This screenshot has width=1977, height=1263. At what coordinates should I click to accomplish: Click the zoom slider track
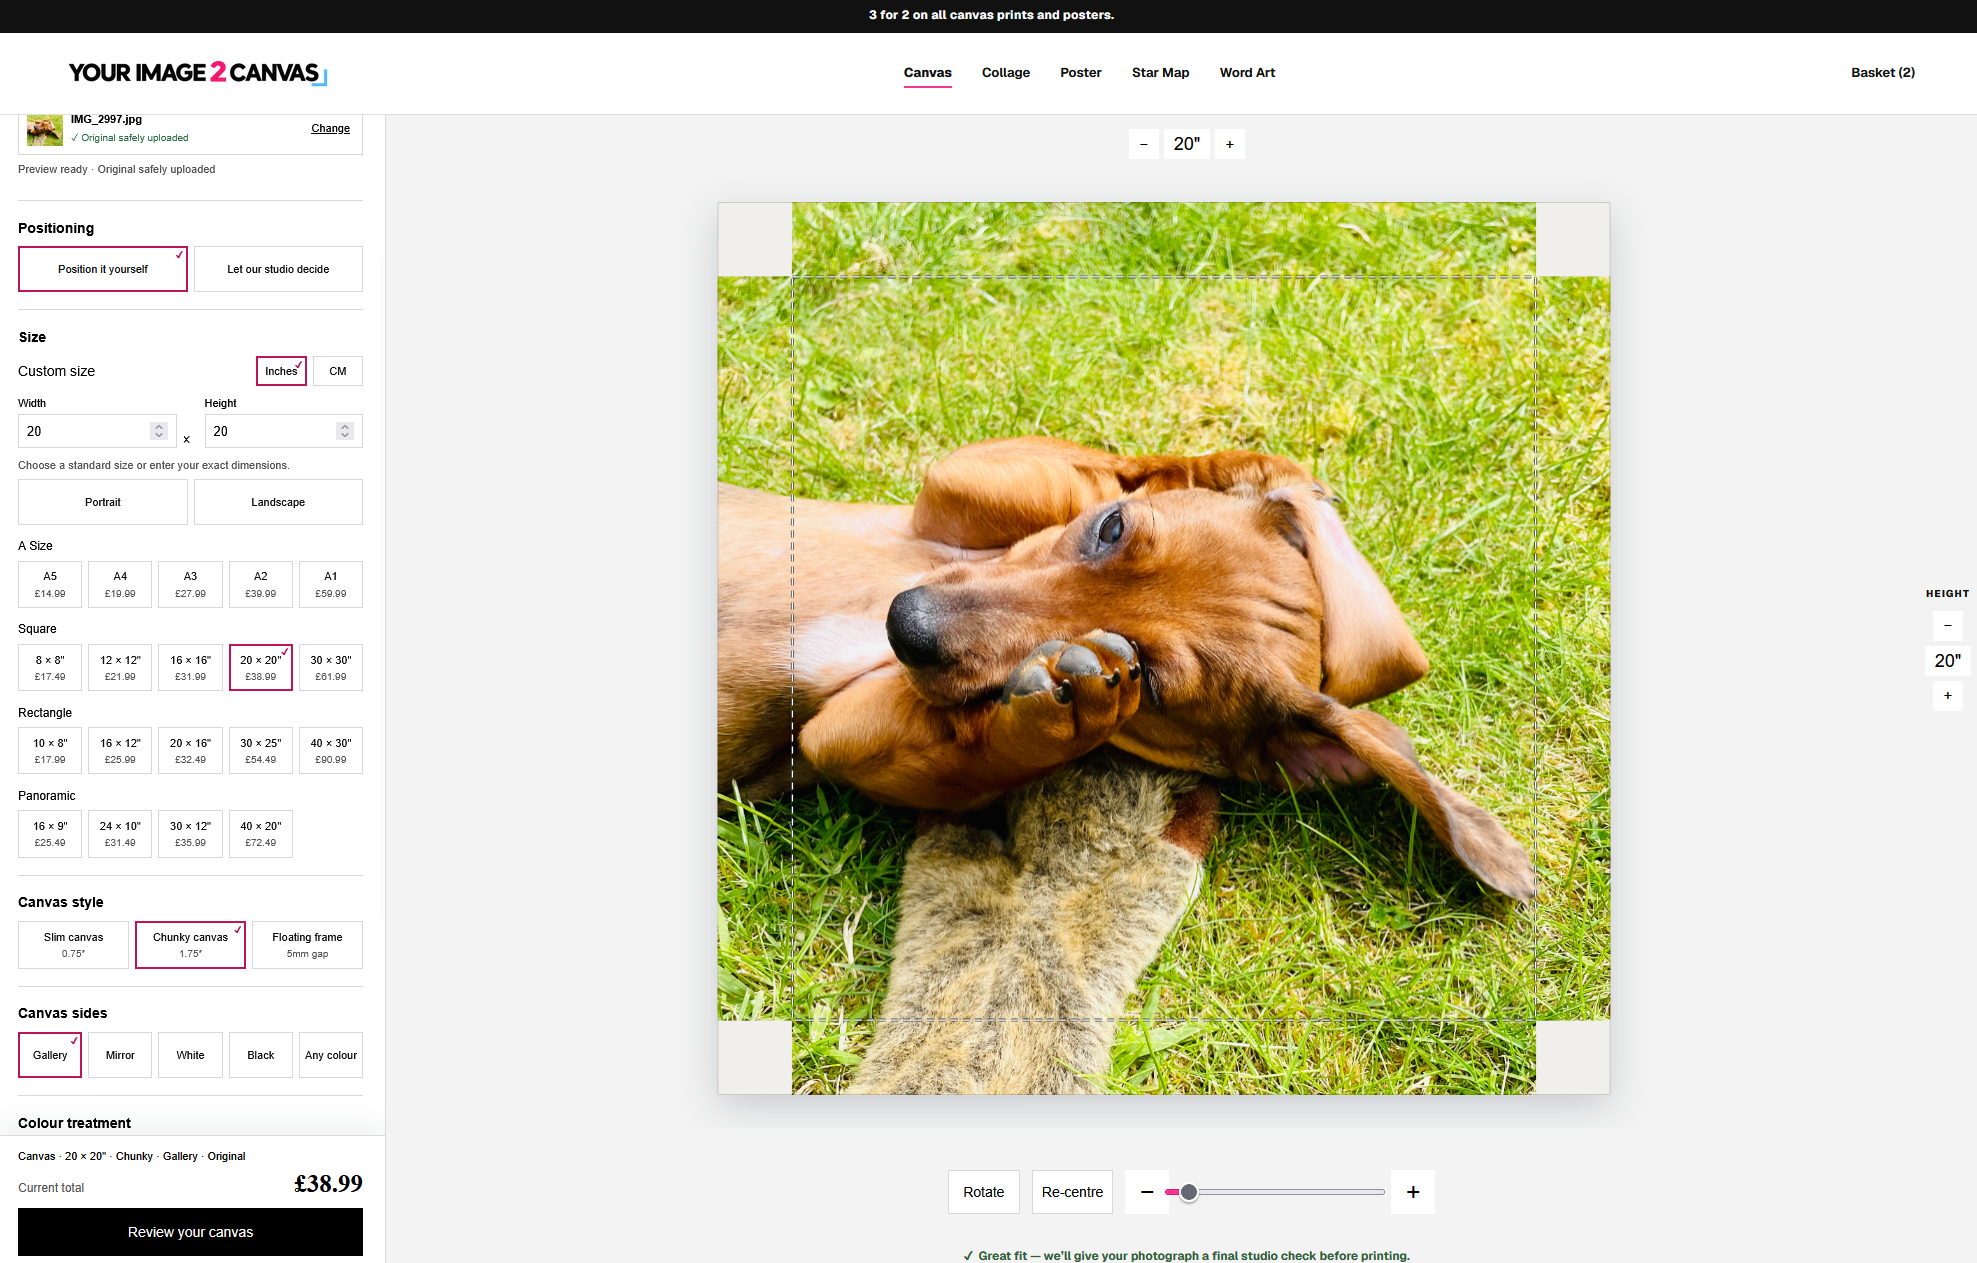point(1275,1192)
